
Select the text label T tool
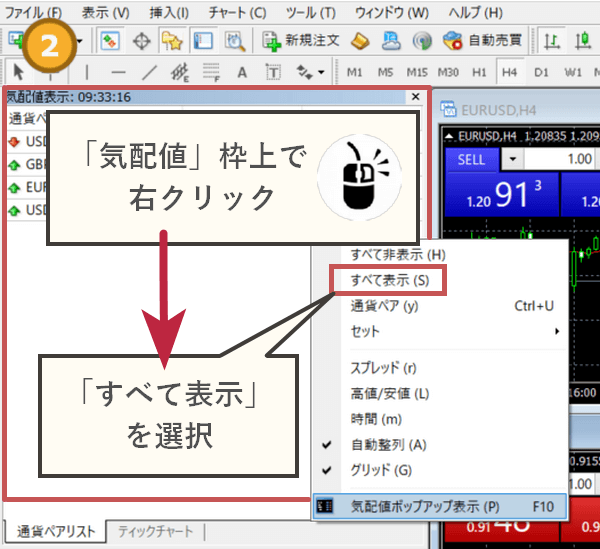[273, 72]
